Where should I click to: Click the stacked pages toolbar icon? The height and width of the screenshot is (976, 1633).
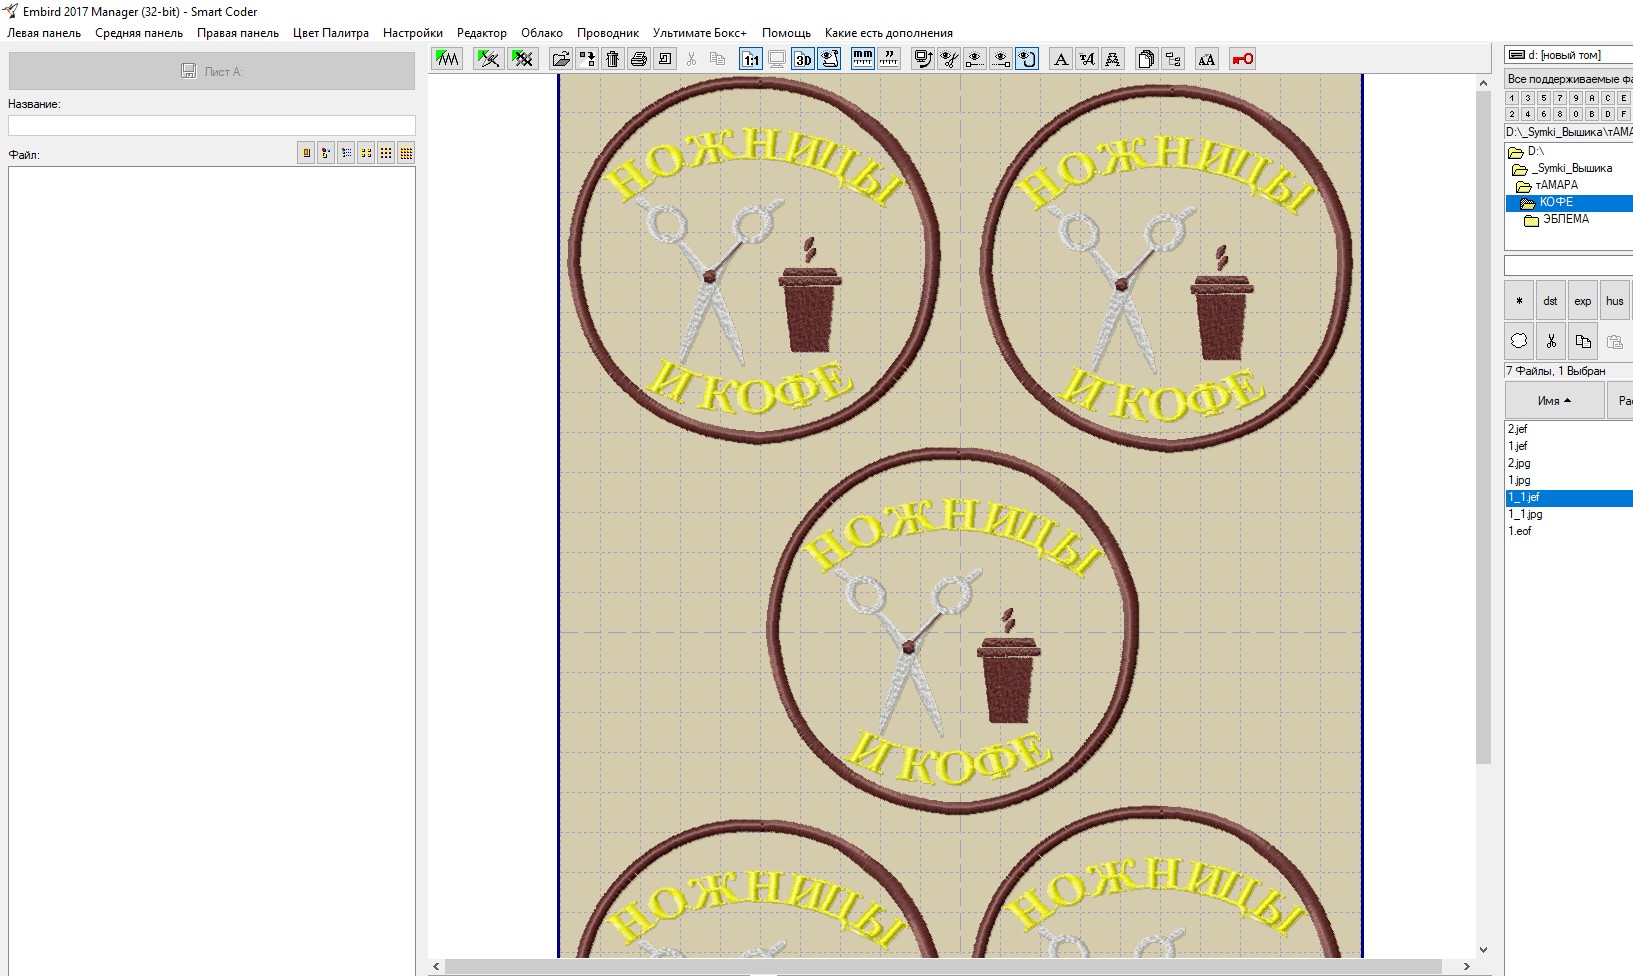[1147, 59]
